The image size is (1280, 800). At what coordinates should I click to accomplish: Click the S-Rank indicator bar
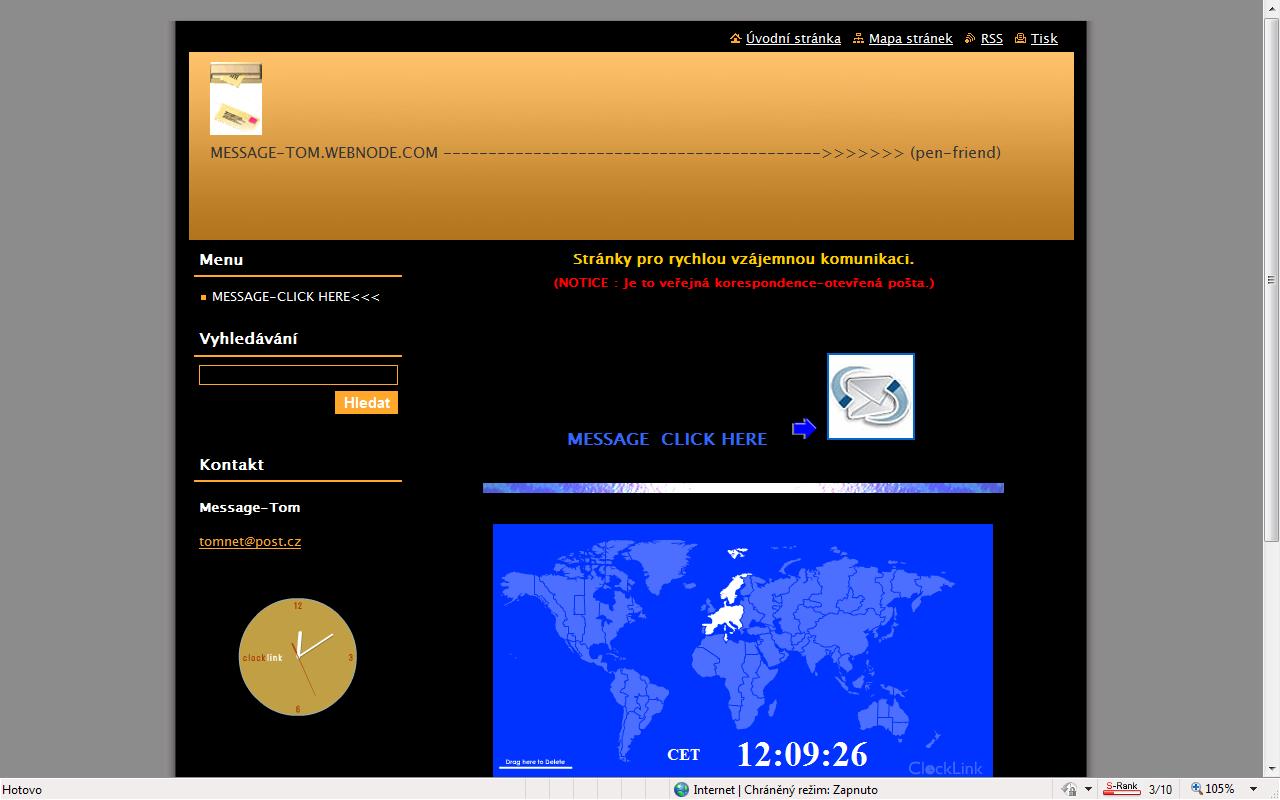coord(1121,789)
